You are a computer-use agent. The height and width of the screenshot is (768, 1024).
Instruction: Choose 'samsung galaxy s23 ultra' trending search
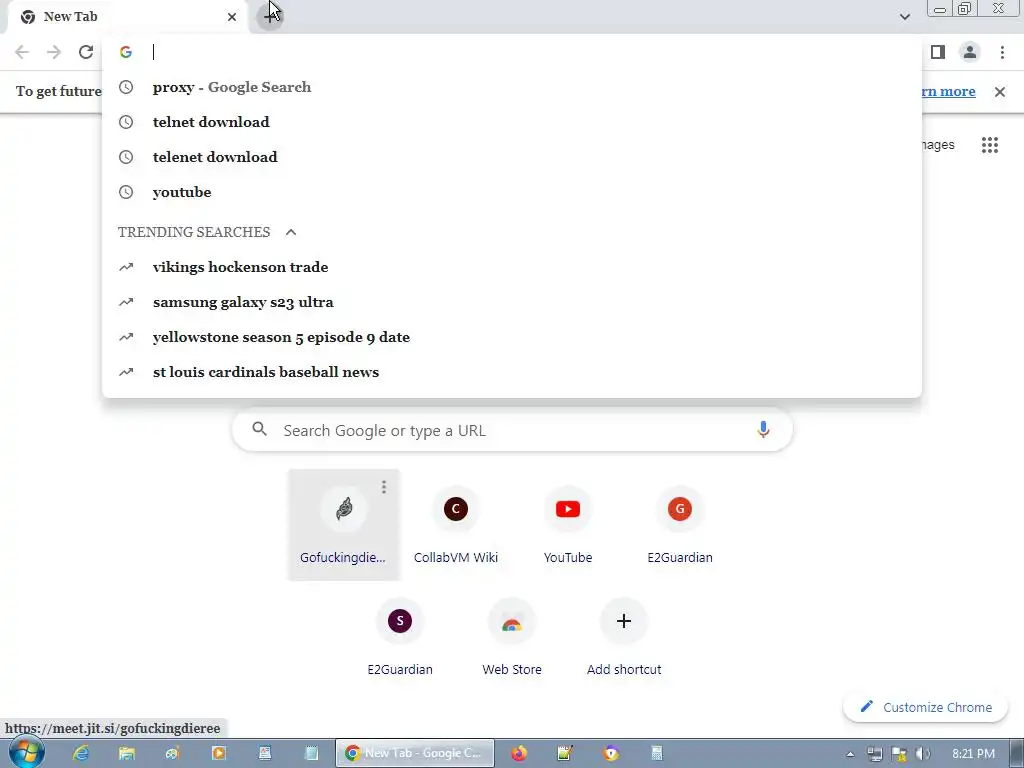pyautogui.click(x=512, y=302)
